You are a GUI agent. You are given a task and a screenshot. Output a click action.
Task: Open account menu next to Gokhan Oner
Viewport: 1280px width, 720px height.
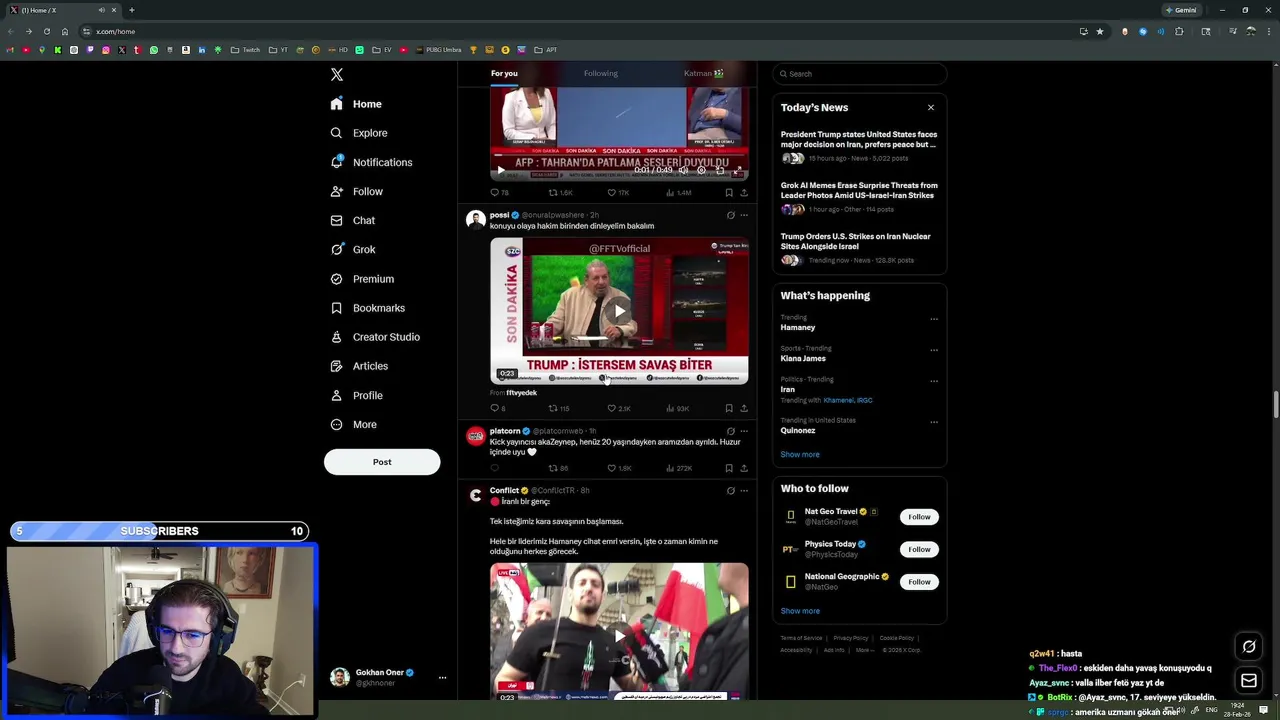[x=442, y=678]
